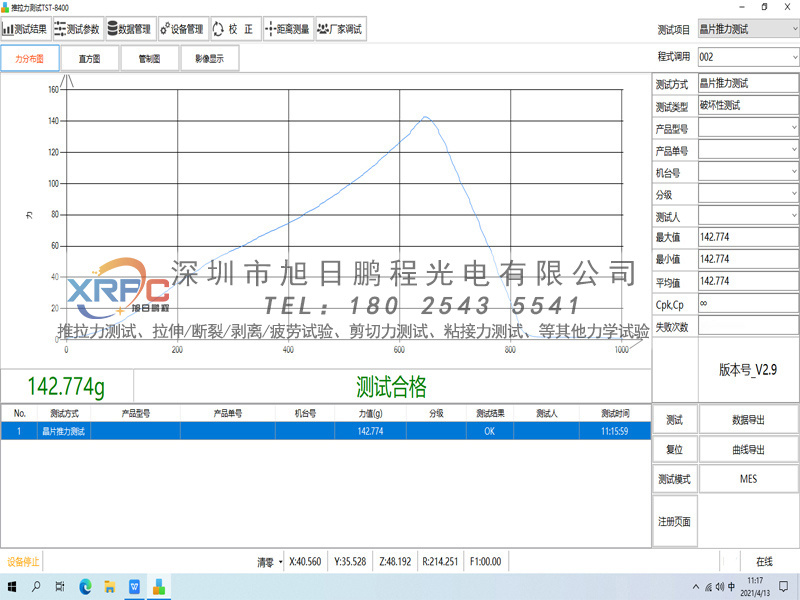Click the F1:00.00 status readout
Image resolution: width=800 pixels, height=600 pixels.
[485, 562]
